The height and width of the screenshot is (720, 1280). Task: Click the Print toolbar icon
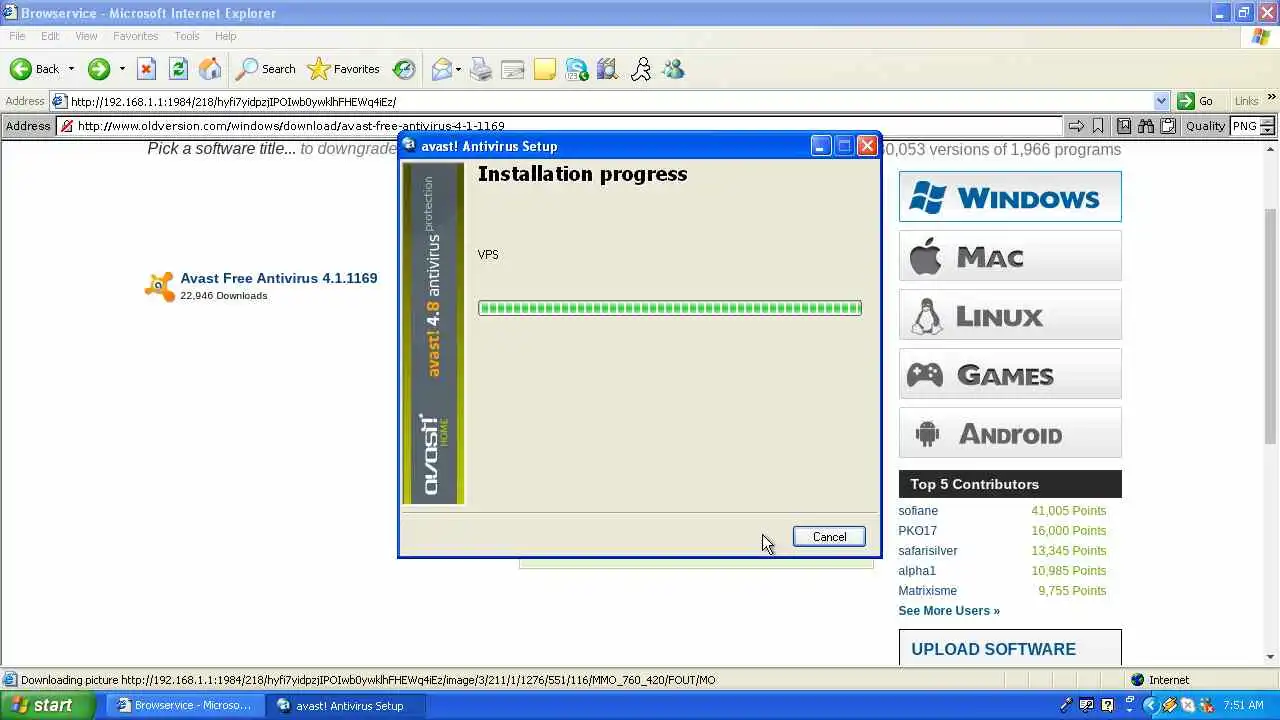pos(481,69)
